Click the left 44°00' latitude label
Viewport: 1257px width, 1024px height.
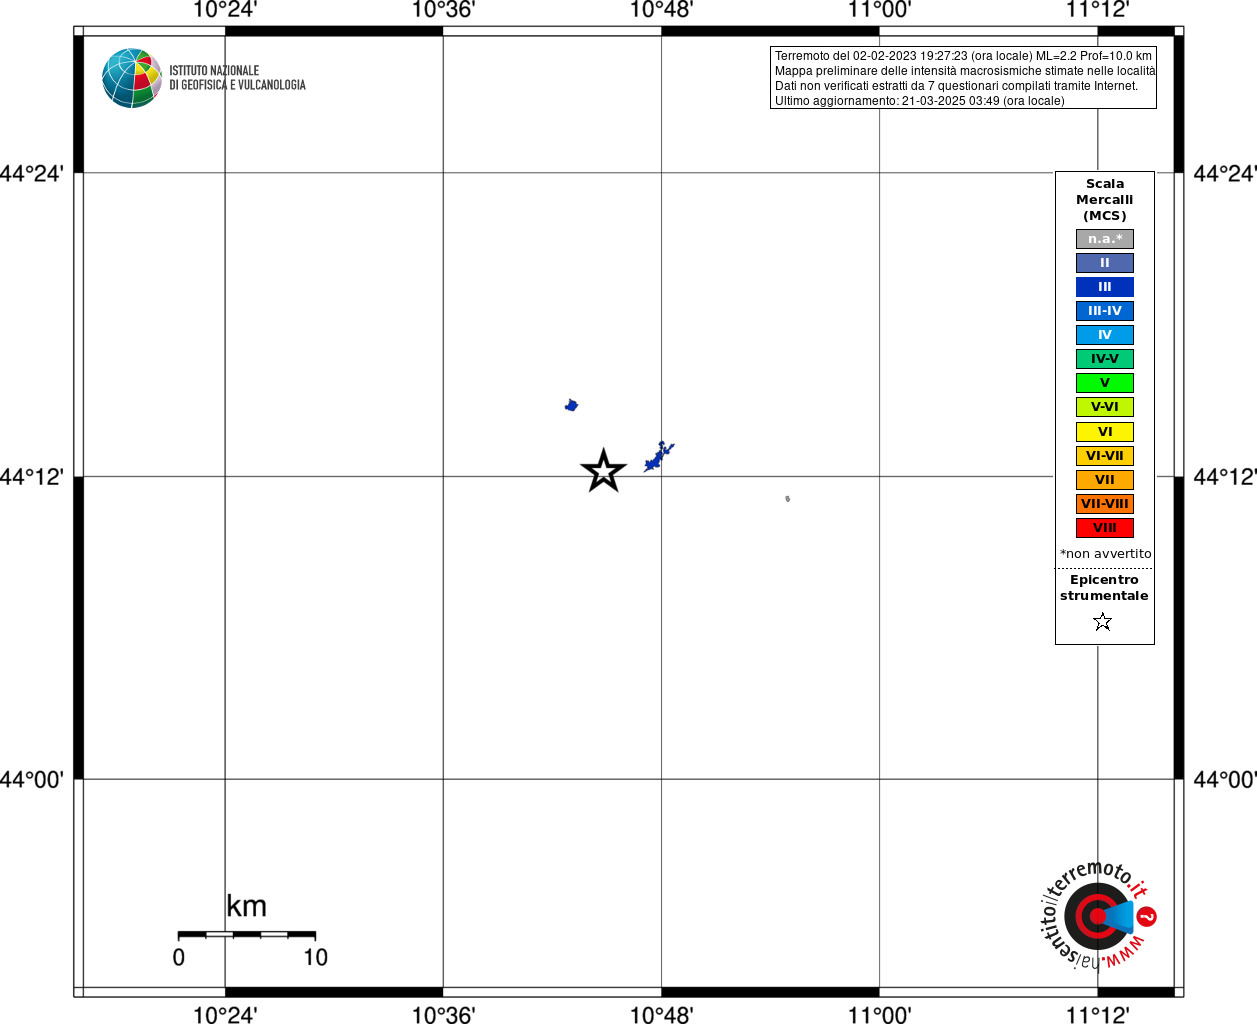click(x=32, y=780)
